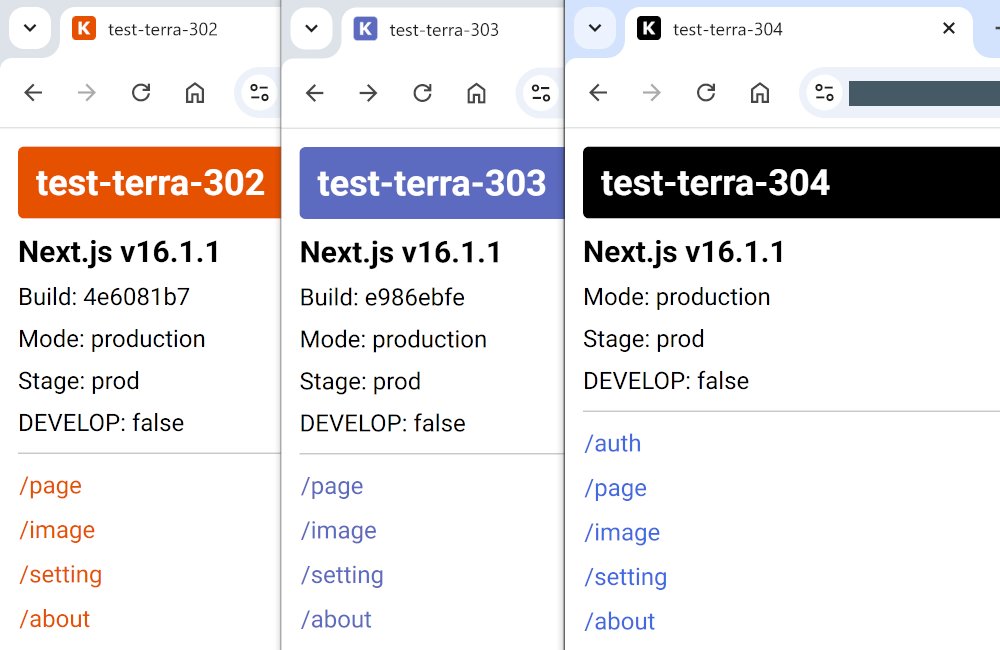Click 'Stage: prod' in test-terra-304 window
Screen dimensions: 1000x650
click(x=643, y=339)
